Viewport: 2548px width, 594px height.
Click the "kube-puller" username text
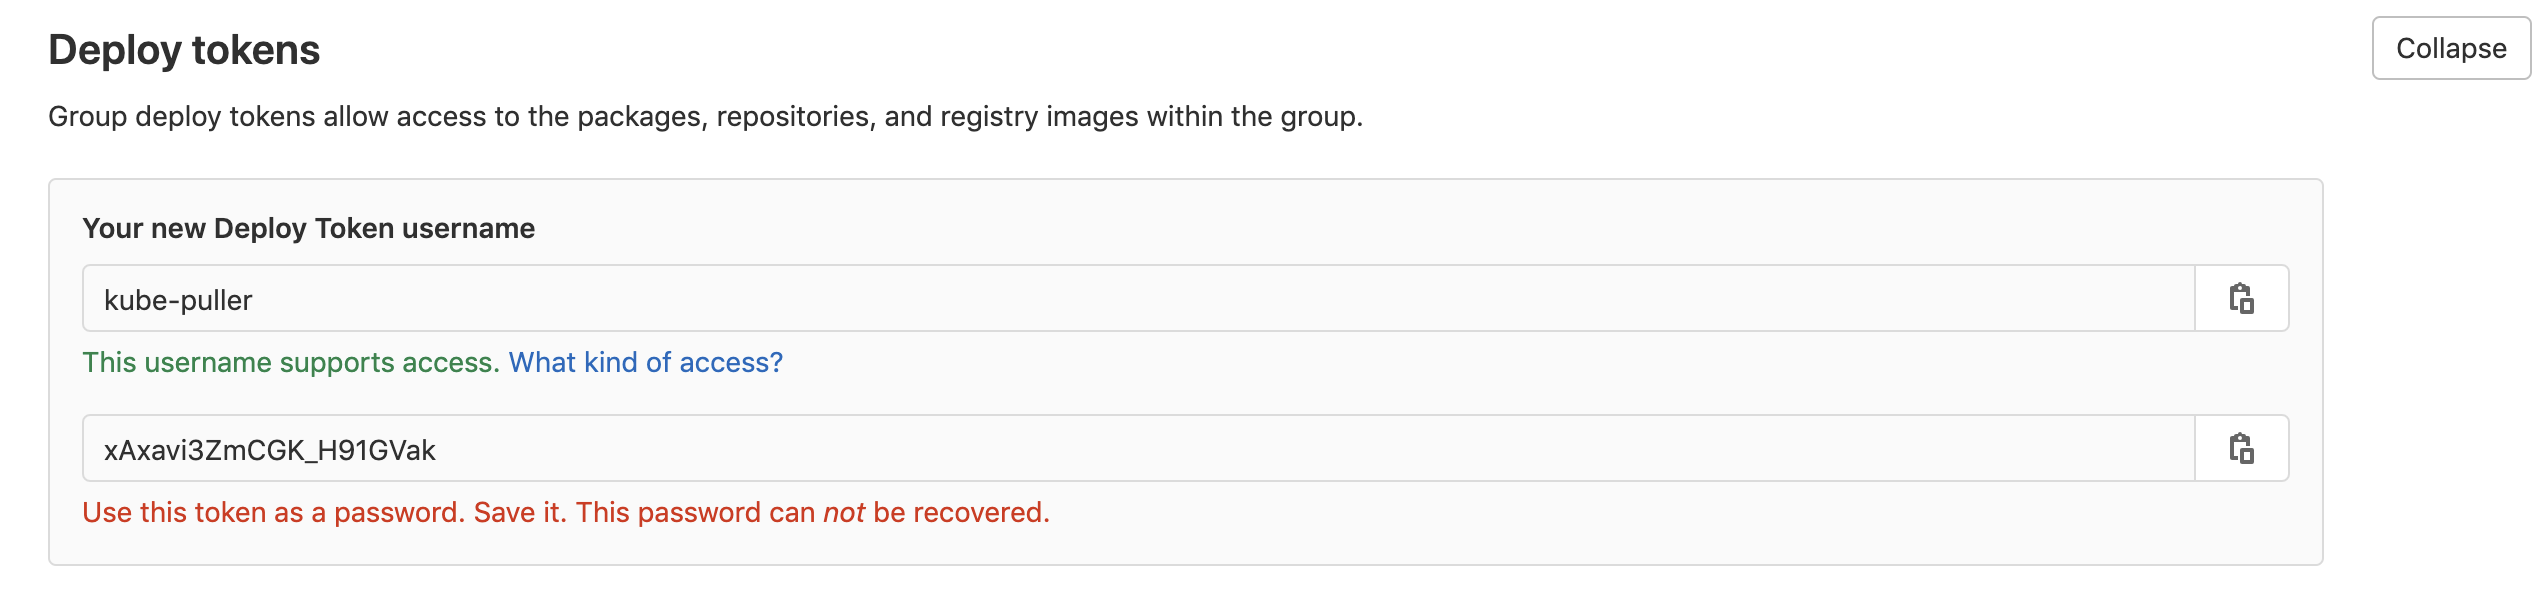point(178,300)
